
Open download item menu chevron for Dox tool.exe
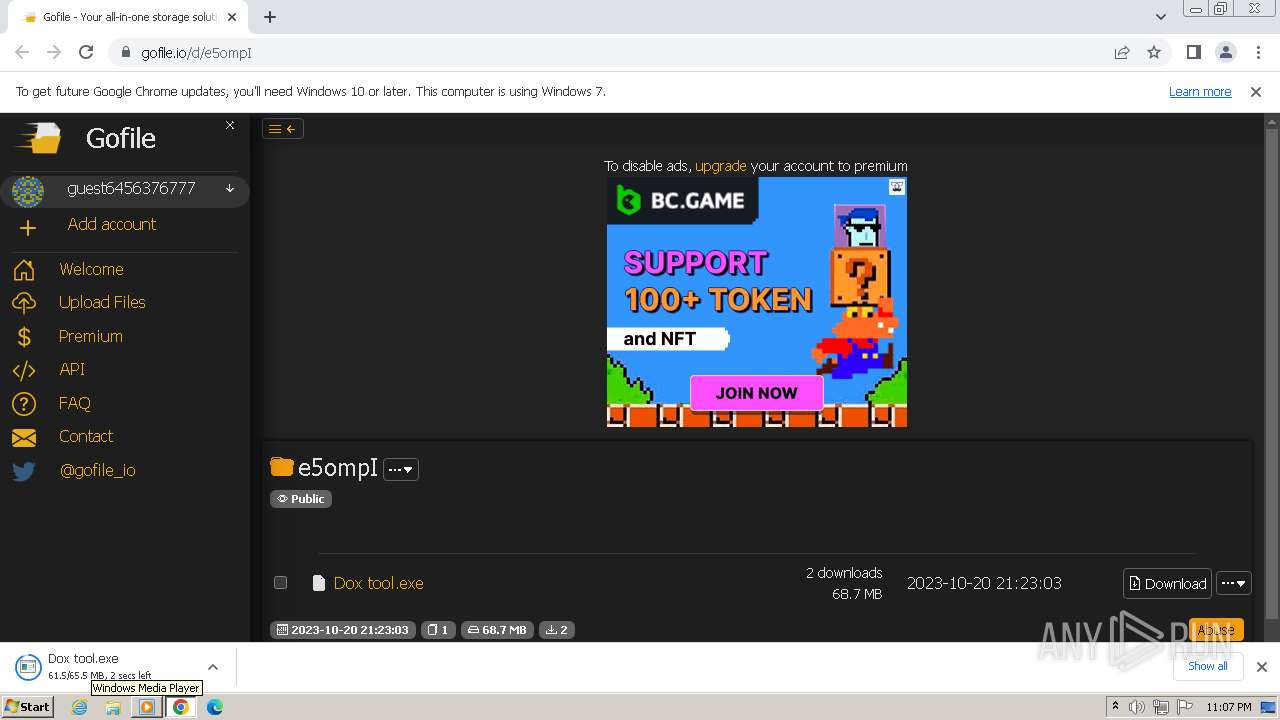point(213,667)
